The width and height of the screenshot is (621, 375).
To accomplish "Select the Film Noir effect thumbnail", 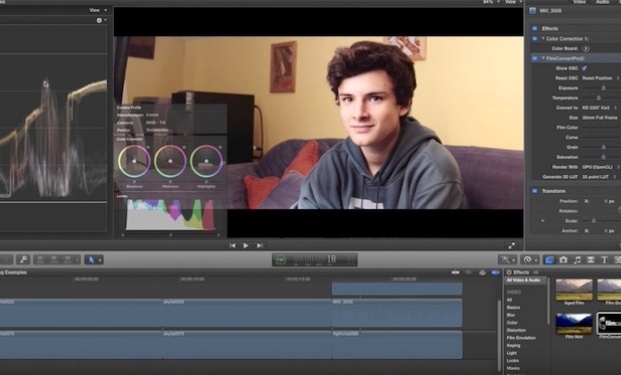I will point(574,324).
